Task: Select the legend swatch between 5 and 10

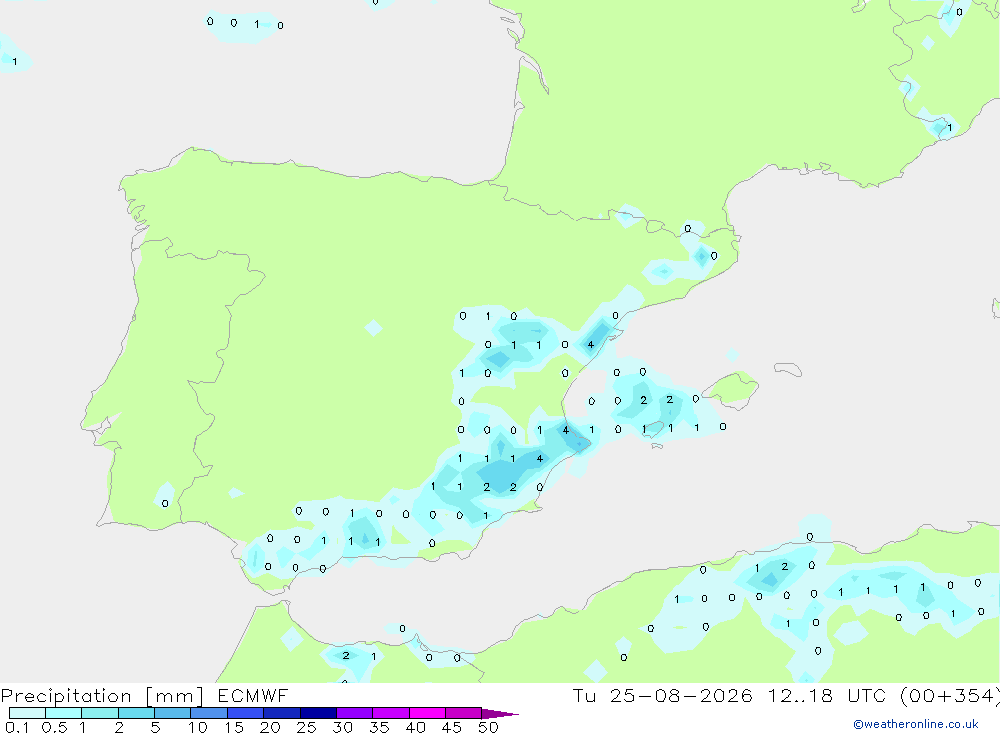Action: pyautogui.click(x=173, y=713)
